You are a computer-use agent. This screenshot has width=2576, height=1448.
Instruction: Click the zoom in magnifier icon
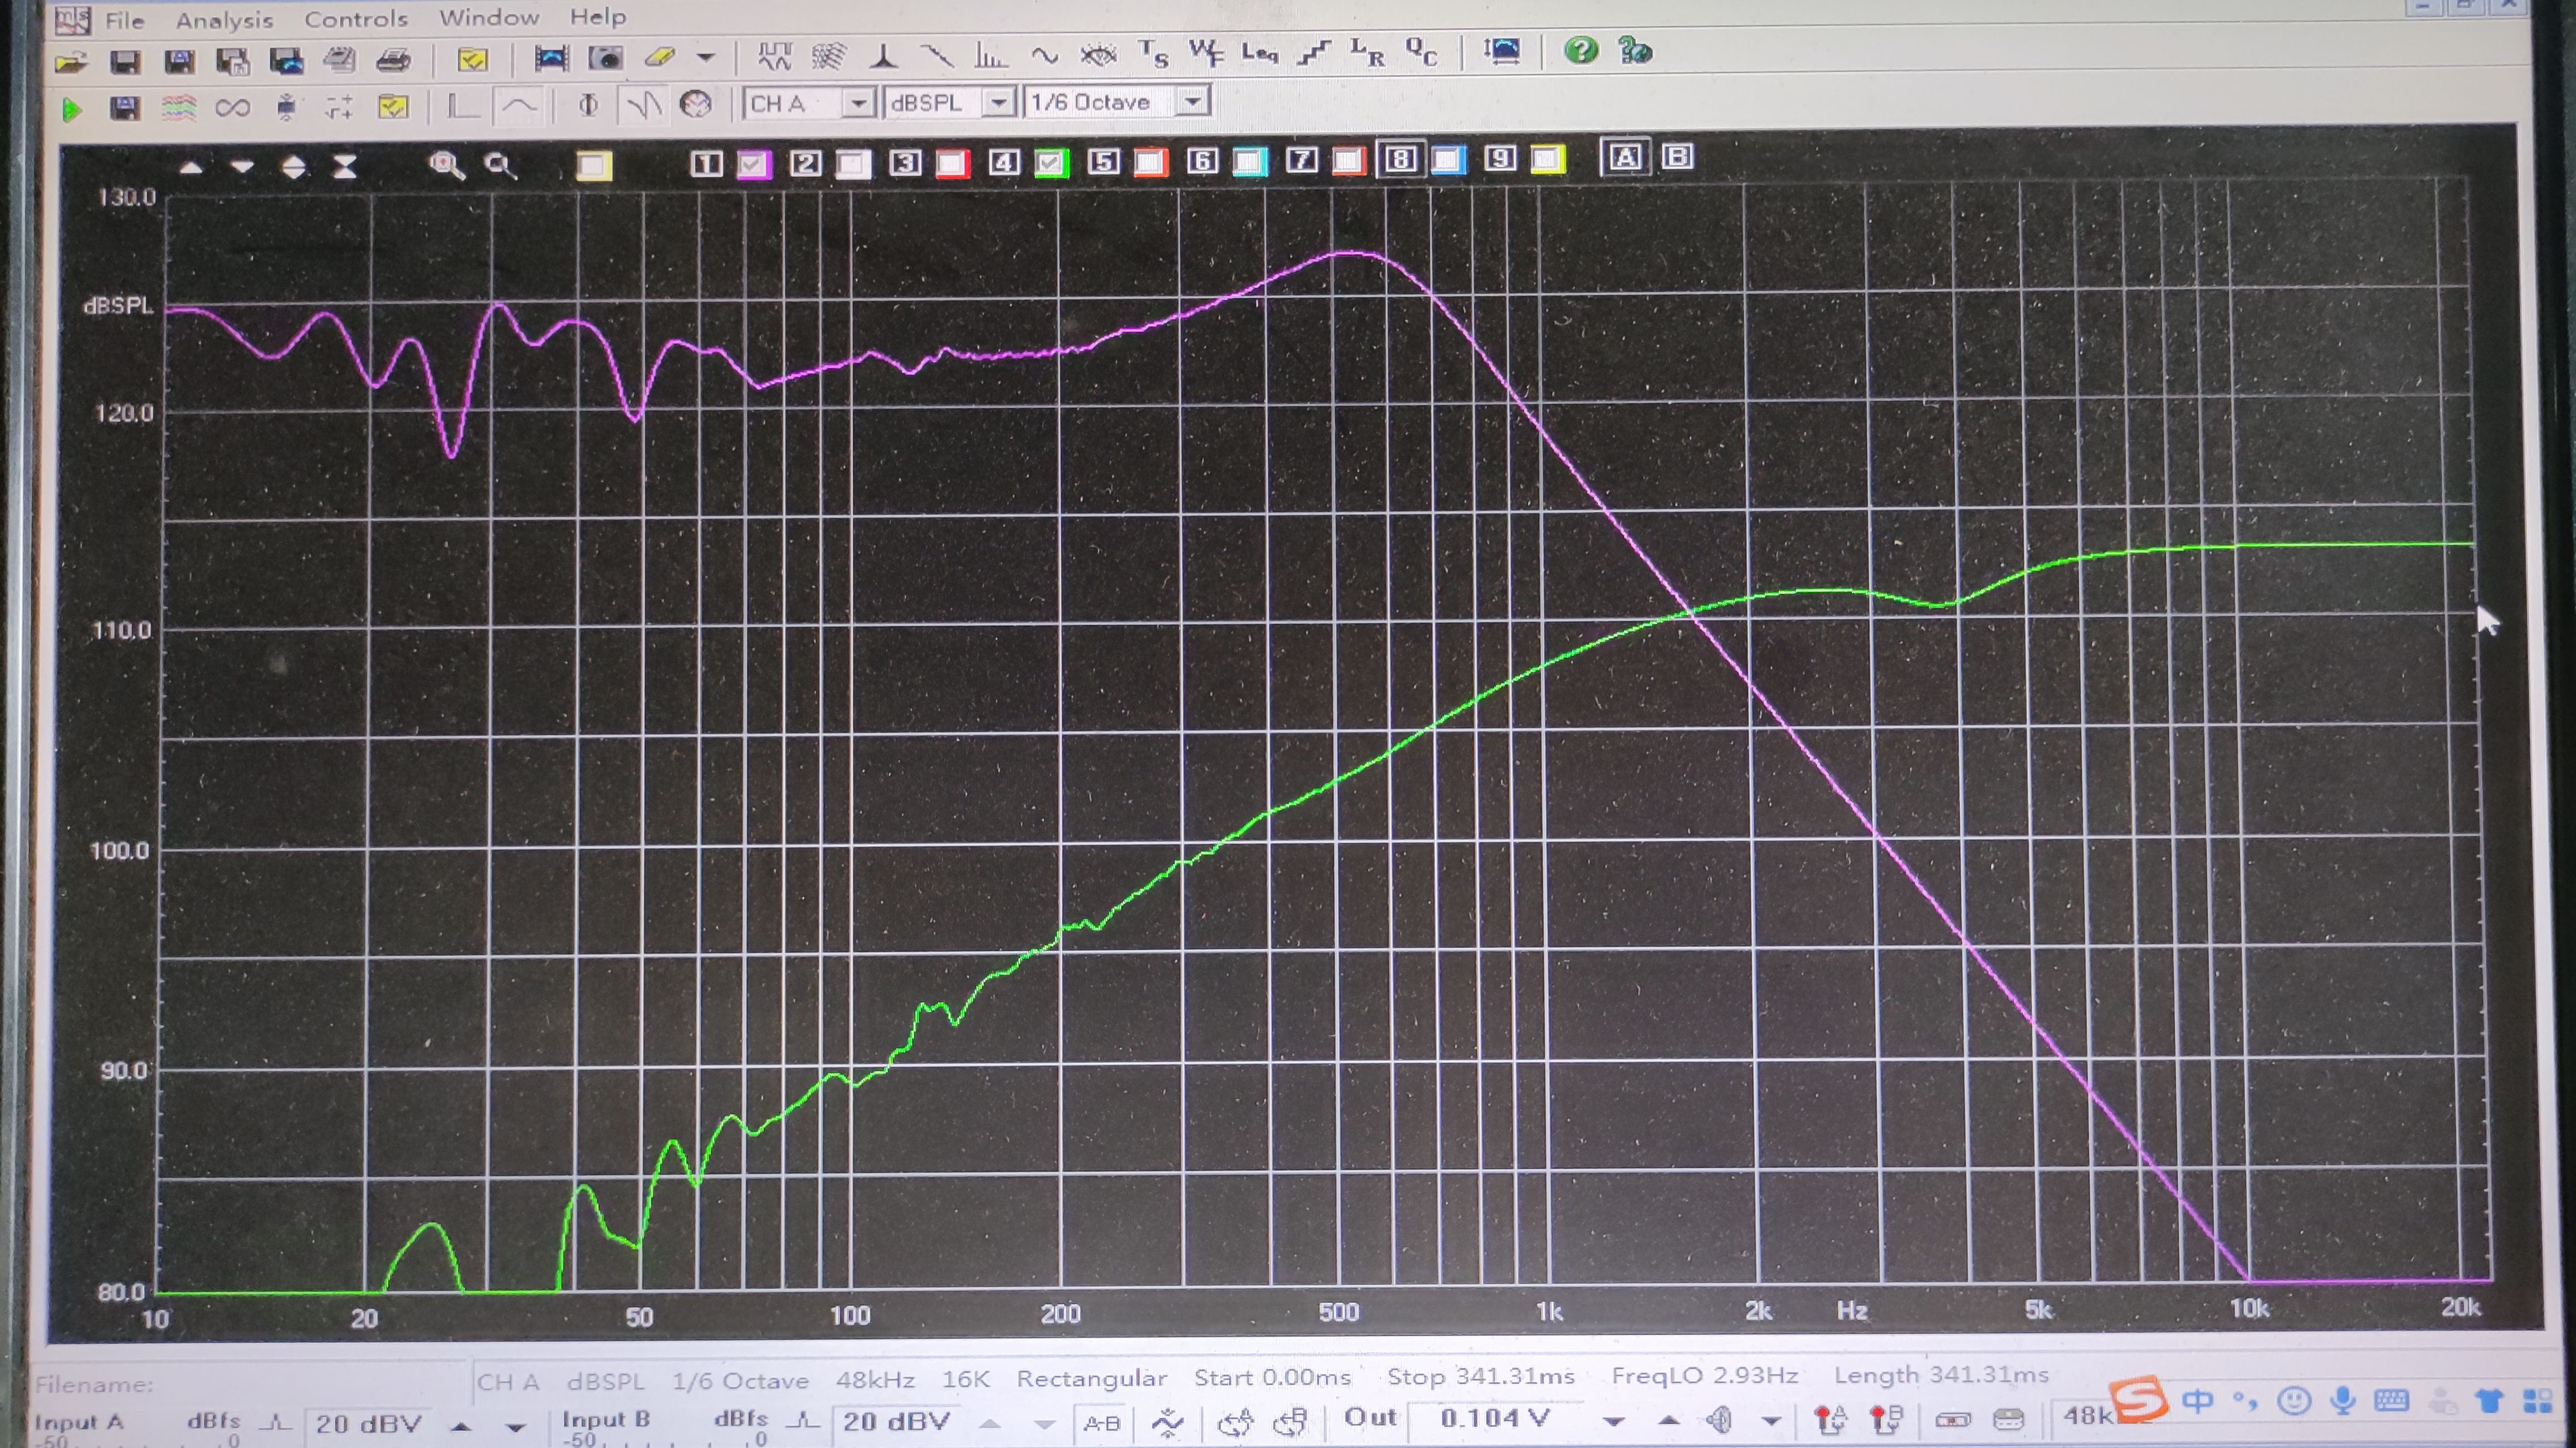pos(446,166)
